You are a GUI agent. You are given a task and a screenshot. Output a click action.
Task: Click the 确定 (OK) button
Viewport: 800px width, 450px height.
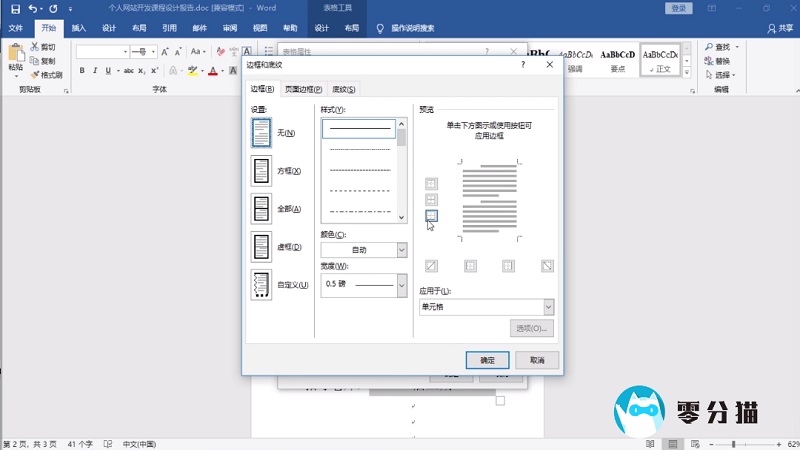(487, 360)
